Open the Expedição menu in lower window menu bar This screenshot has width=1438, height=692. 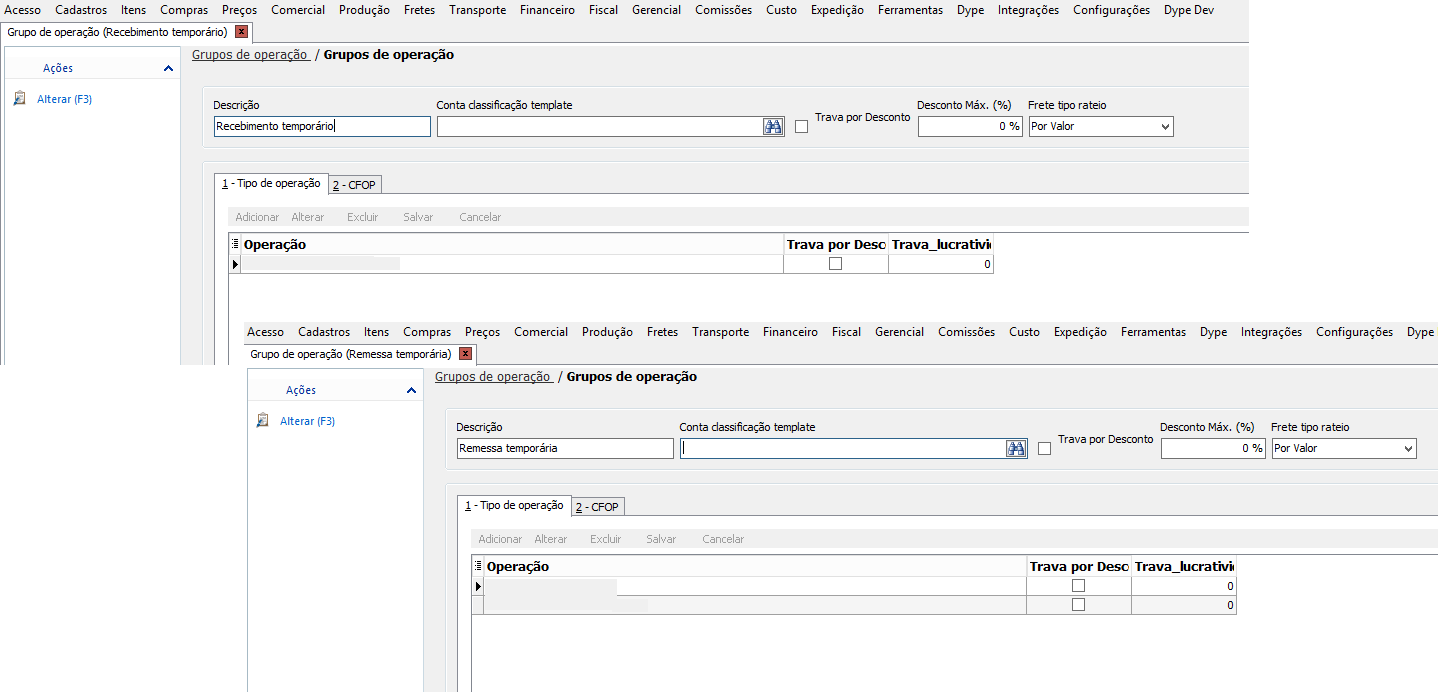[x=1080, y=332]
